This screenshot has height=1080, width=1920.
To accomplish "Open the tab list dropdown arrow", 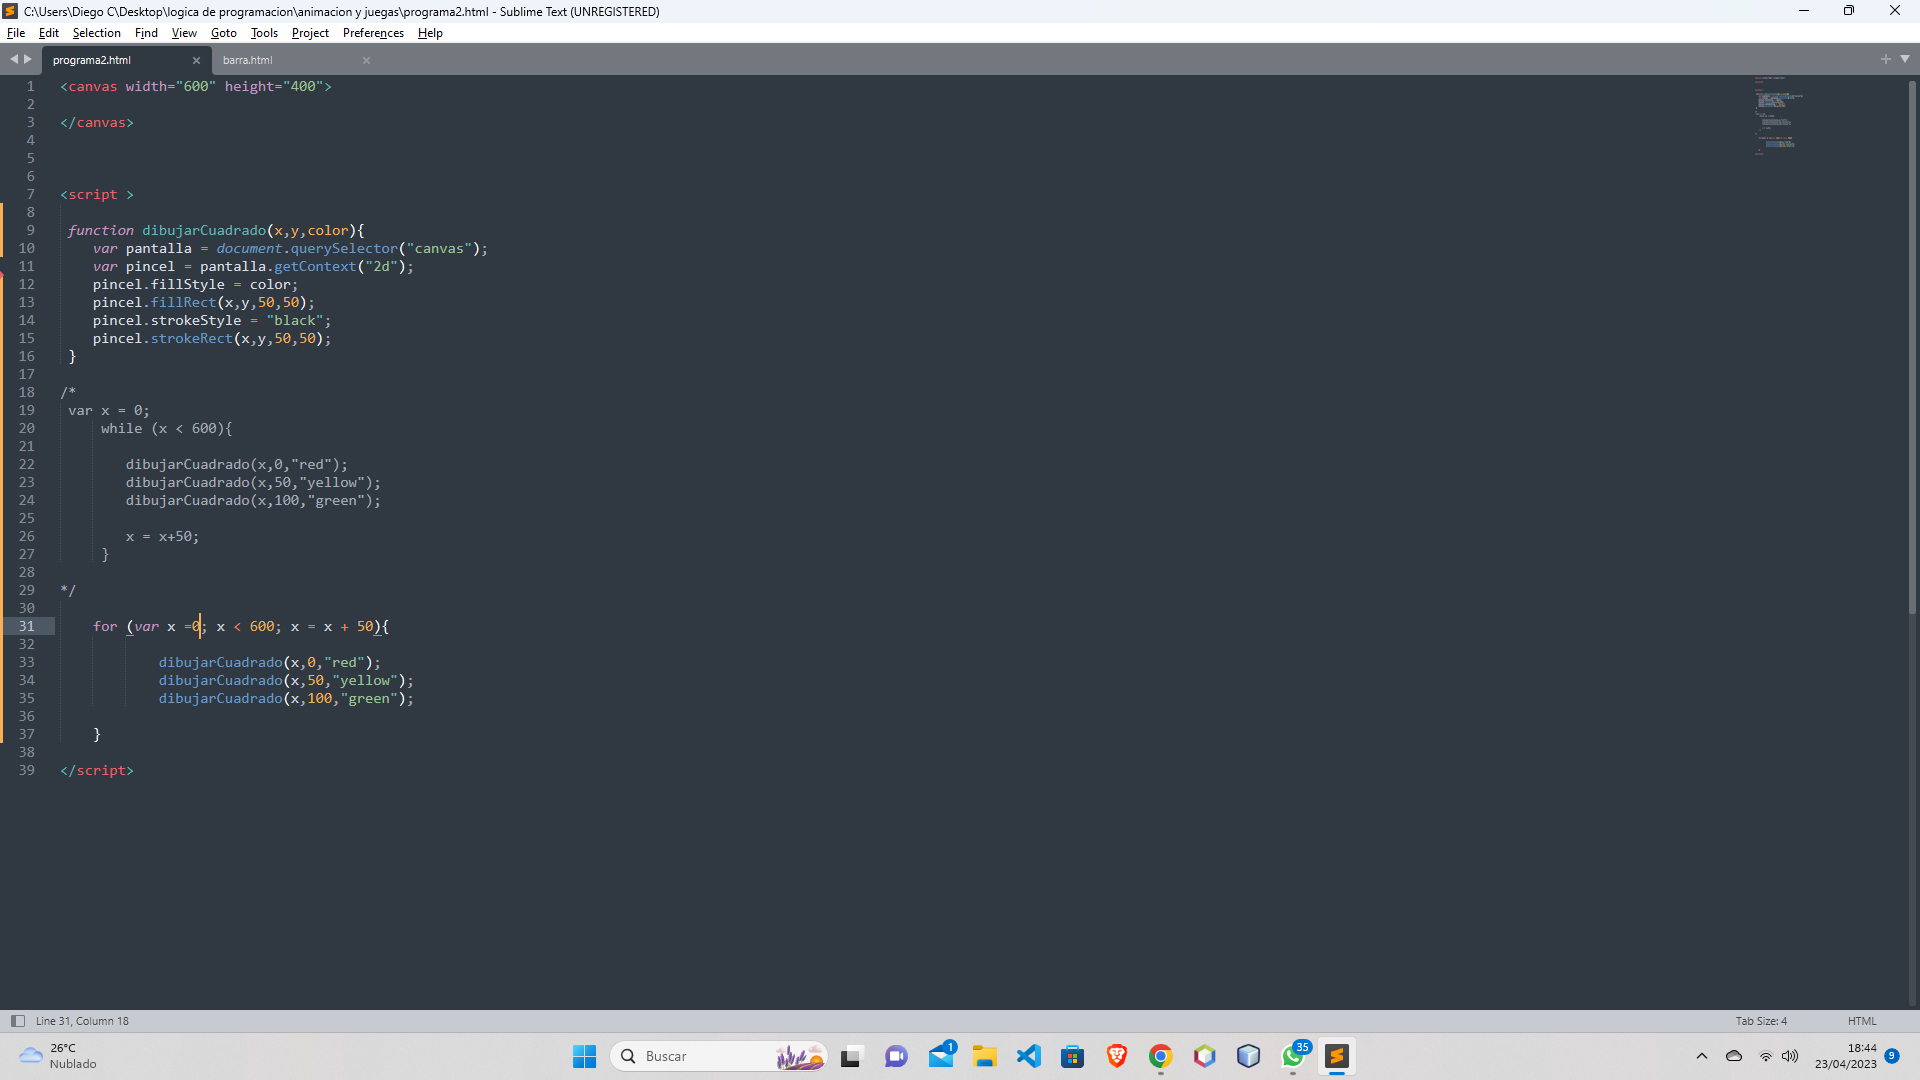I will pyautogui.click(x=1905, y=59).
